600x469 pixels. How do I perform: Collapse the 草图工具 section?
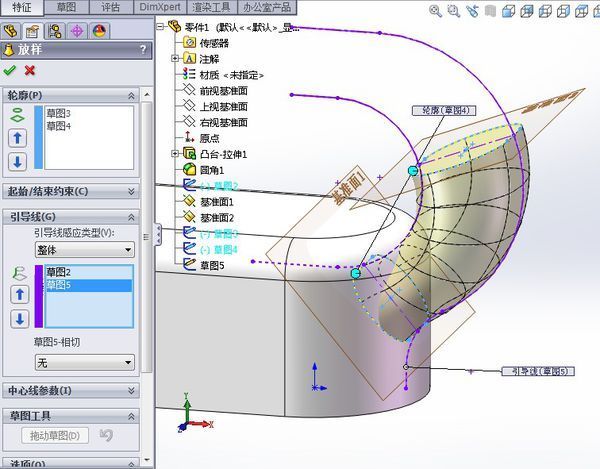pyautogui.click(x=131, y=416)
